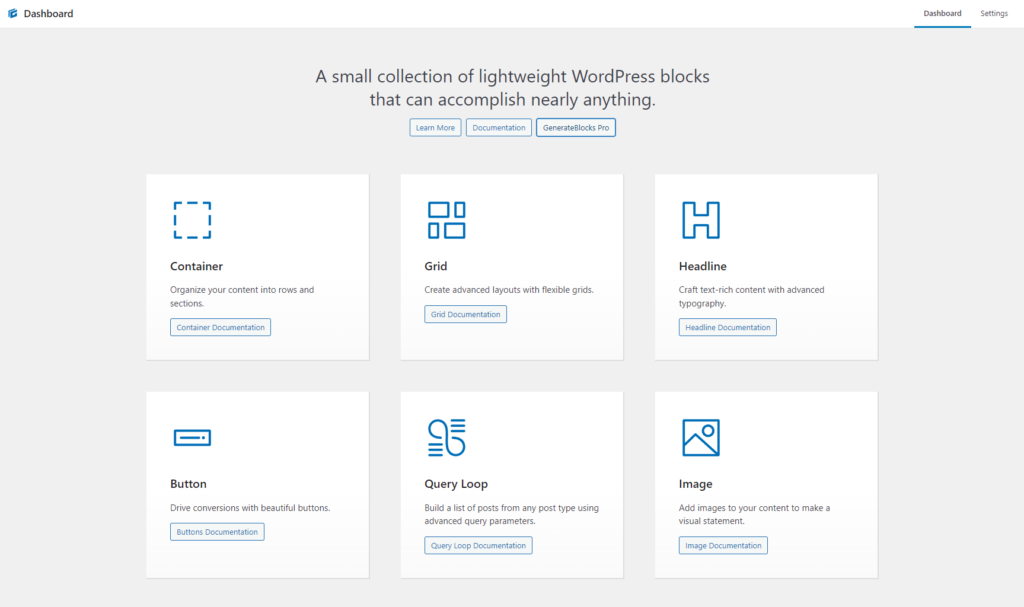
Task: View Query Loop Documentation
Action: pyautogui.click(x=478, y=546)
